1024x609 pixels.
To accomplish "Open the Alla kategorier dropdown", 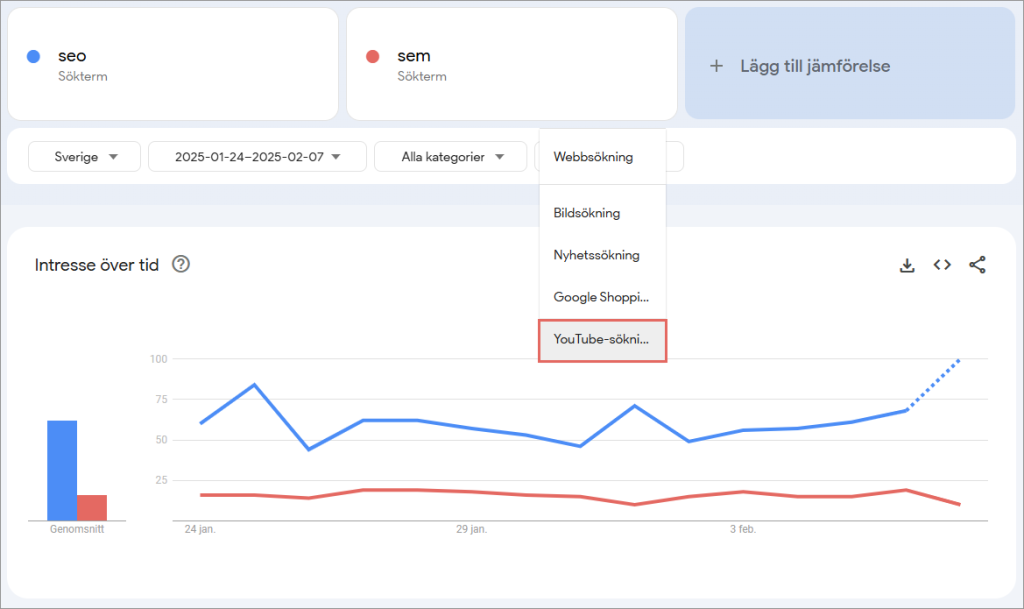I will 450,156.
